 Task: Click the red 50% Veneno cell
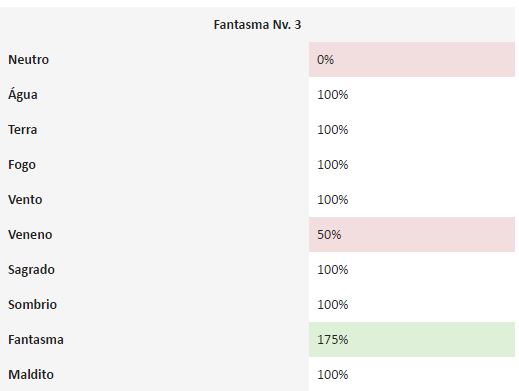pos(412,234)
